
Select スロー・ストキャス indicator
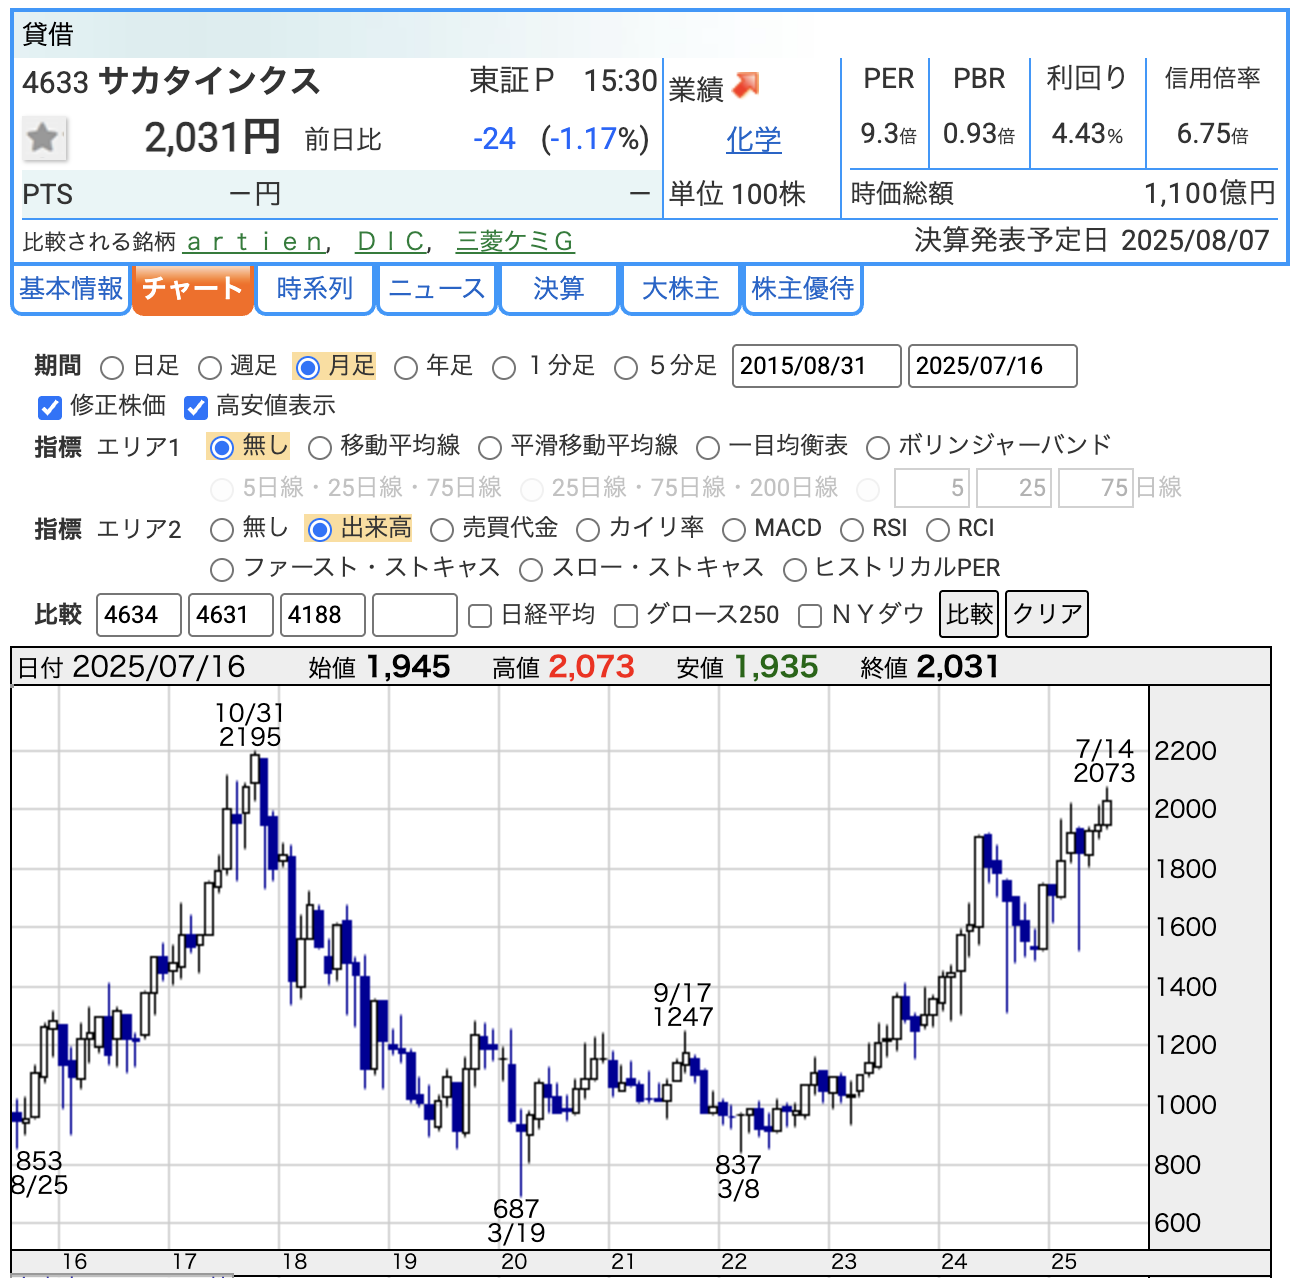(531, 570)
